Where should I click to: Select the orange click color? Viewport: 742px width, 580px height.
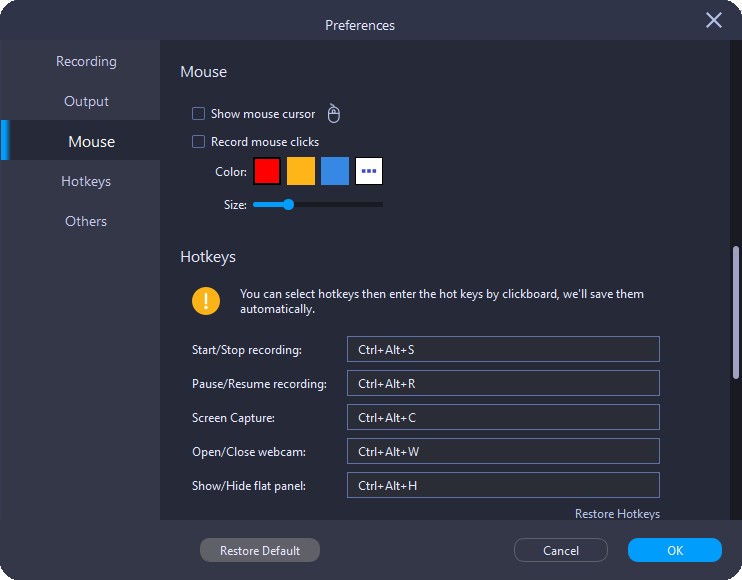(301, 171)
